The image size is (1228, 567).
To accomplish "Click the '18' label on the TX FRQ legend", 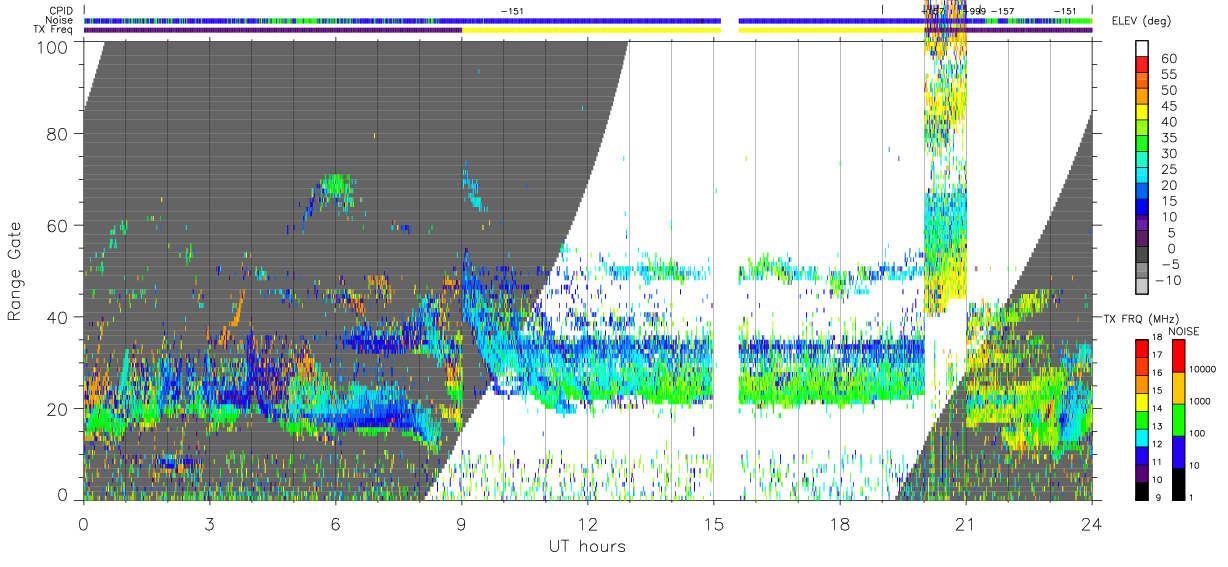I will coord(1157,339).
